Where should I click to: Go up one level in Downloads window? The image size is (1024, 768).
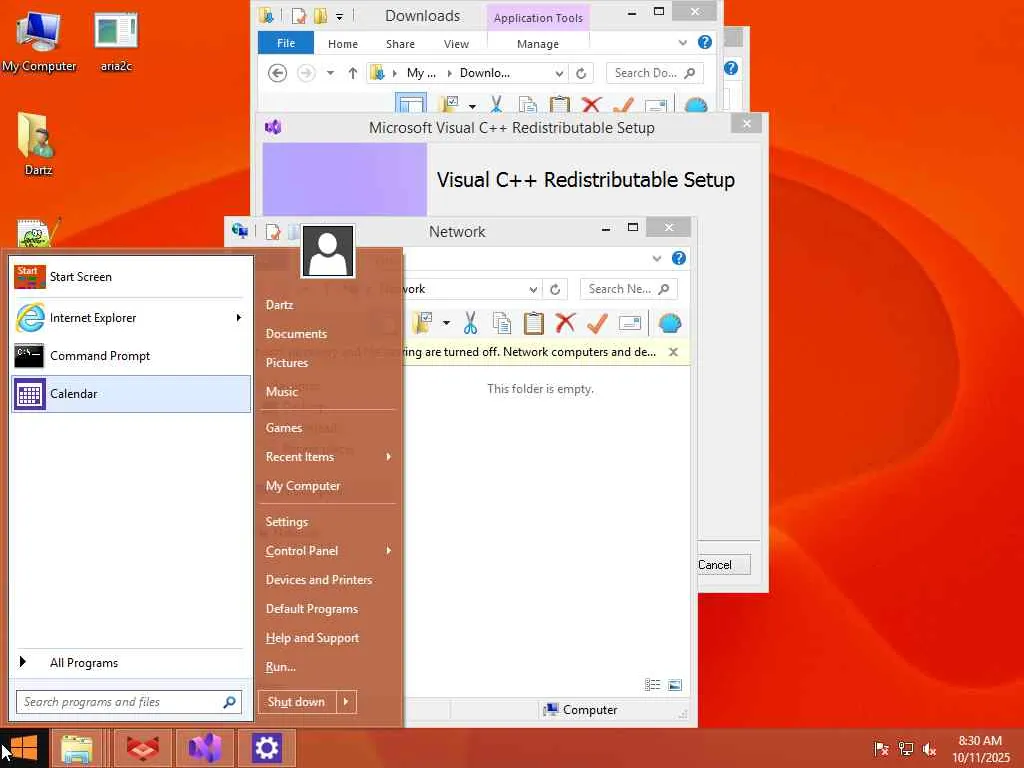tap(353, 73)
